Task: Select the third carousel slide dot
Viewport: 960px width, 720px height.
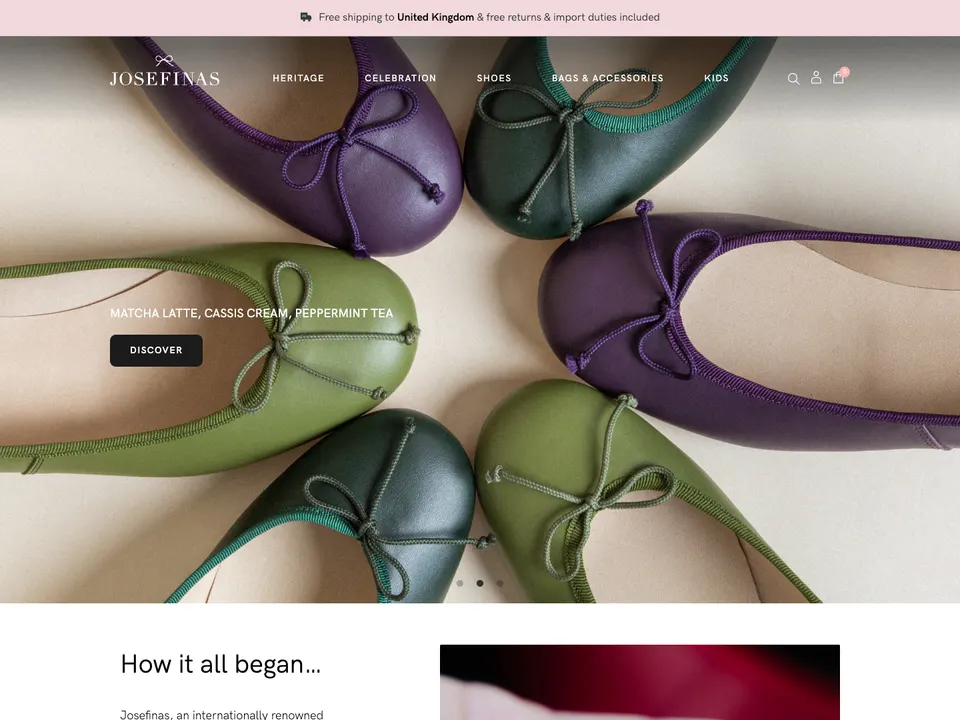Action: point(500,583)
